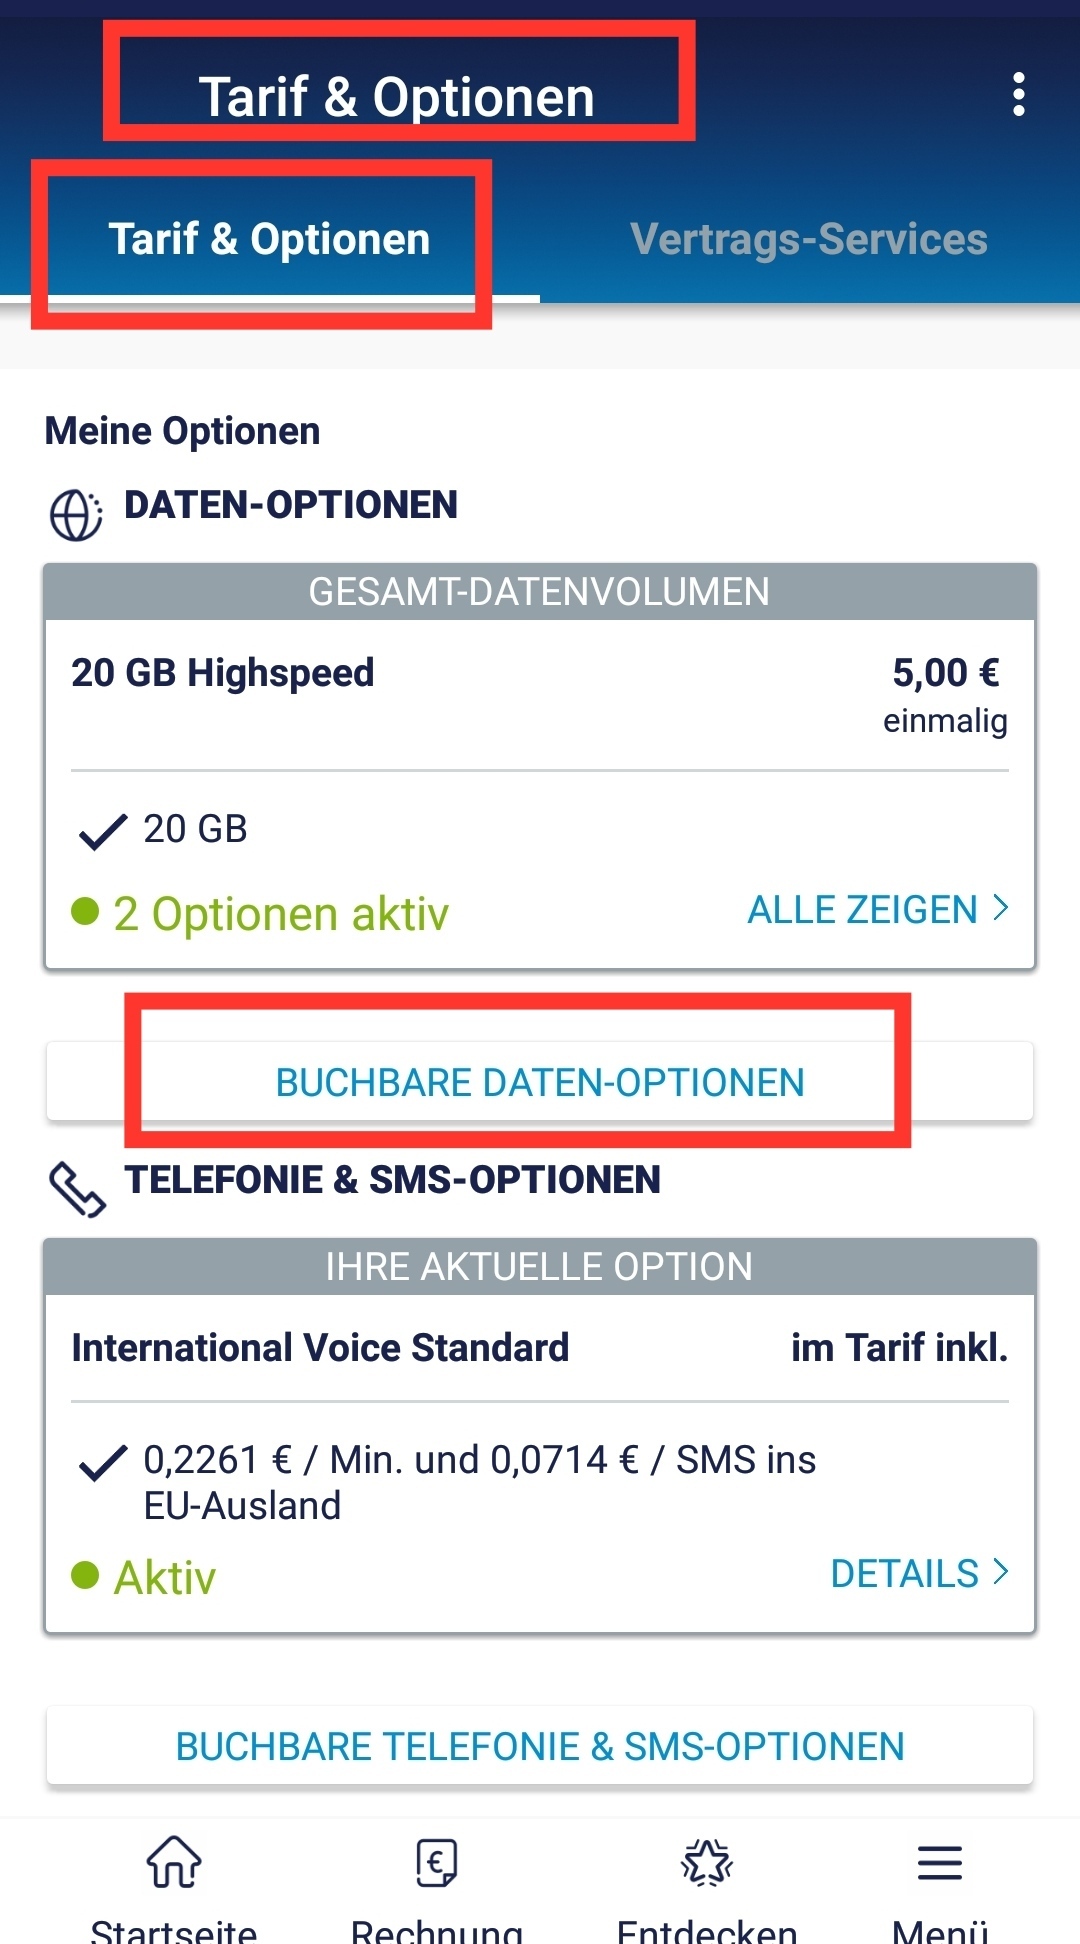The height and width of the screenshot is (1944, 1080).
Task: Tap the globe icon beside Daten-Optionen
Action: click(76, 515)
